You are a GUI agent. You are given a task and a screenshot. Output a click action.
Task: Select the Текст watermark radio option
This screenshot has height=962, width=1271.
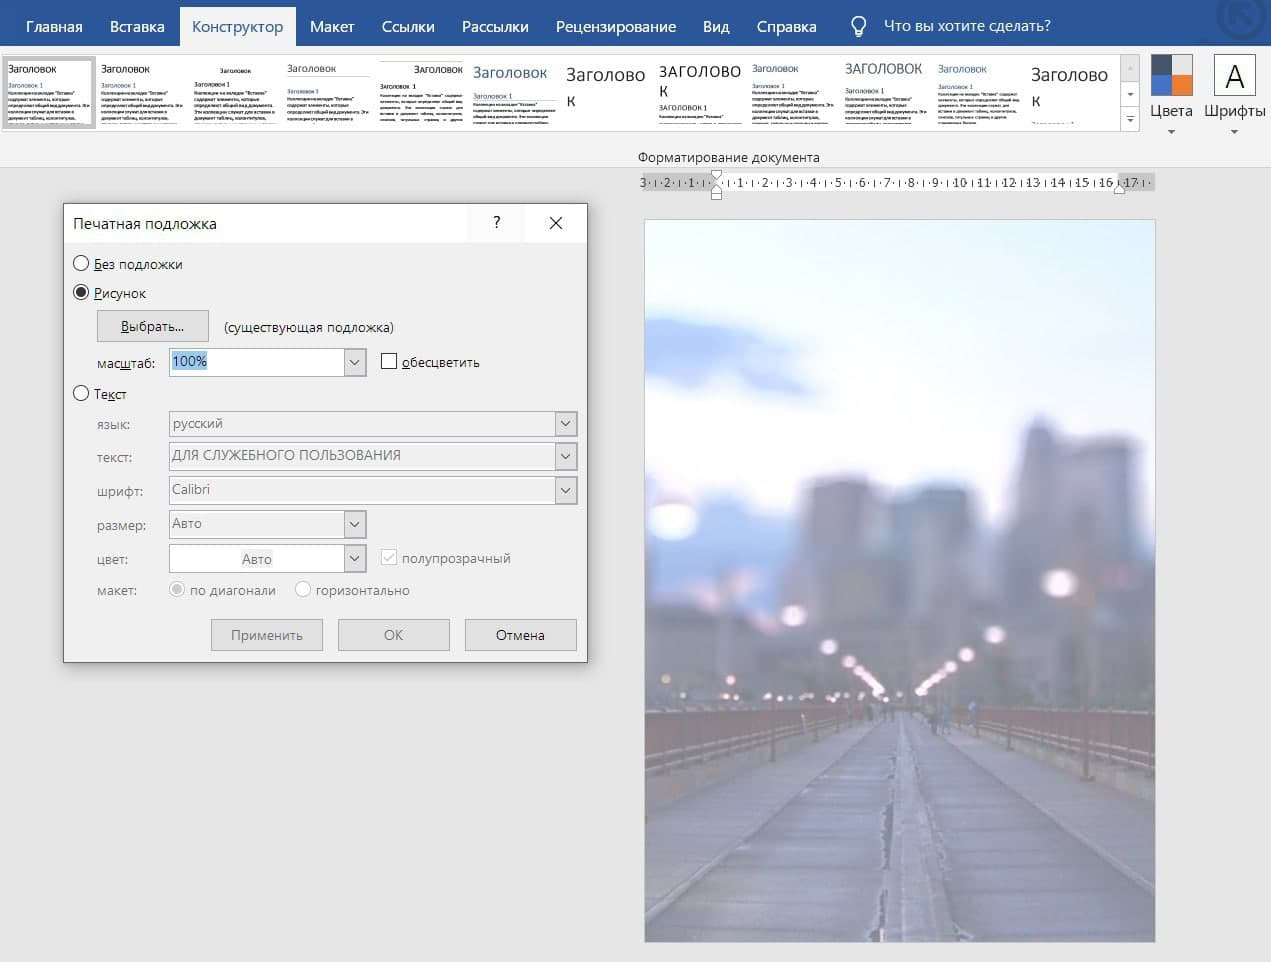click(82, 394)
